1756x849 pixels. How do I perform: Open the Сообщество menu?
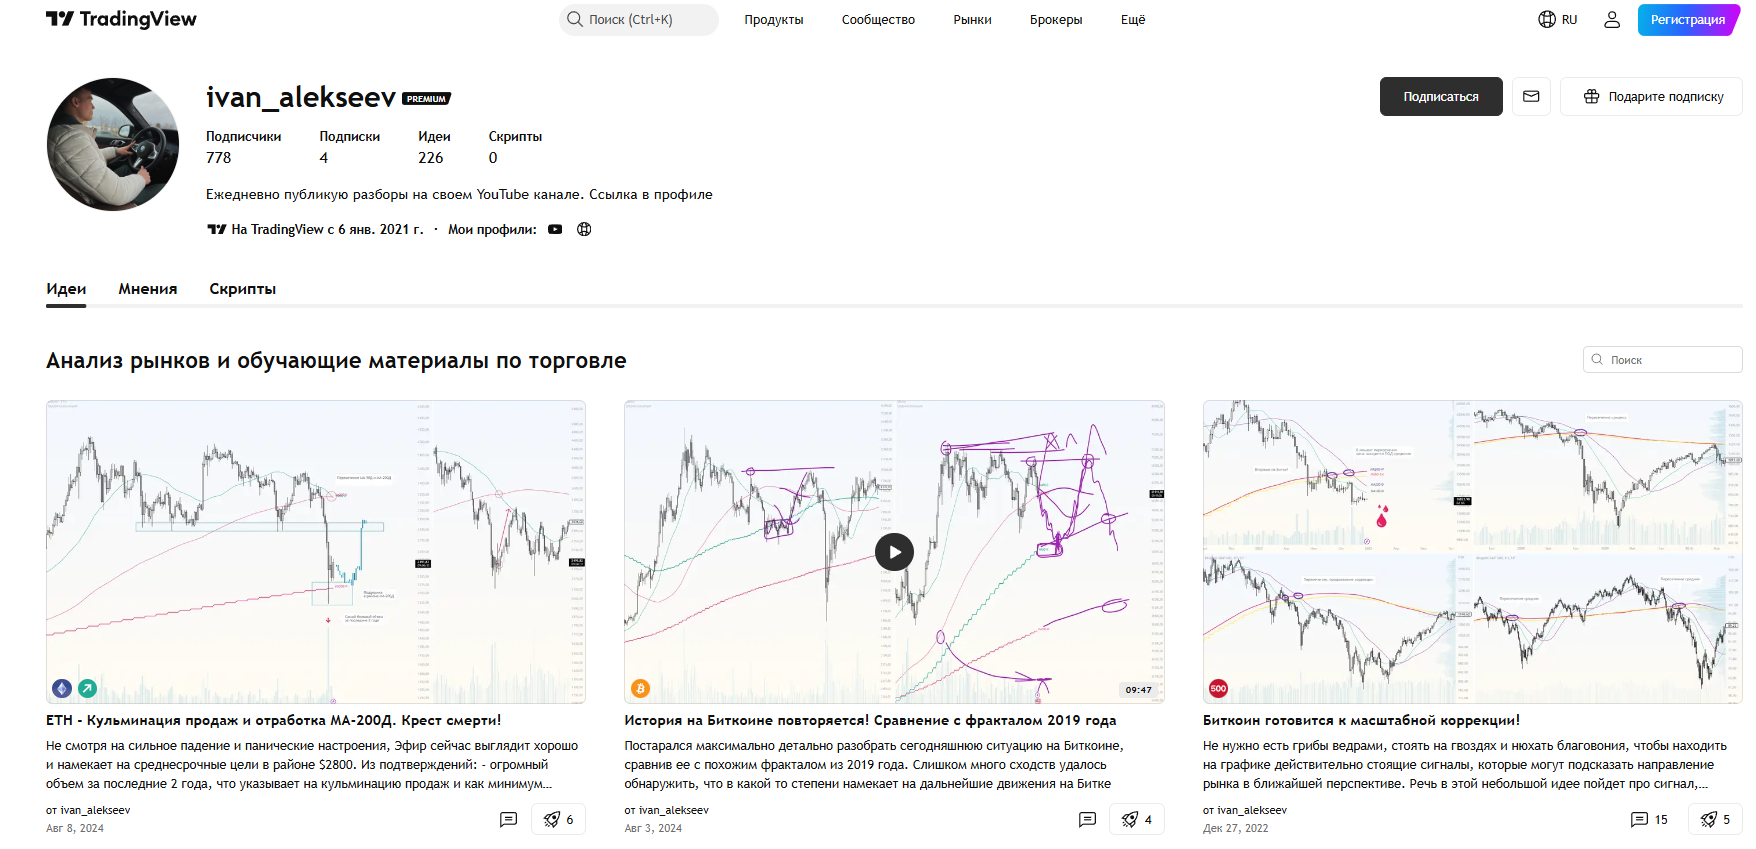(x=878, y=19)
